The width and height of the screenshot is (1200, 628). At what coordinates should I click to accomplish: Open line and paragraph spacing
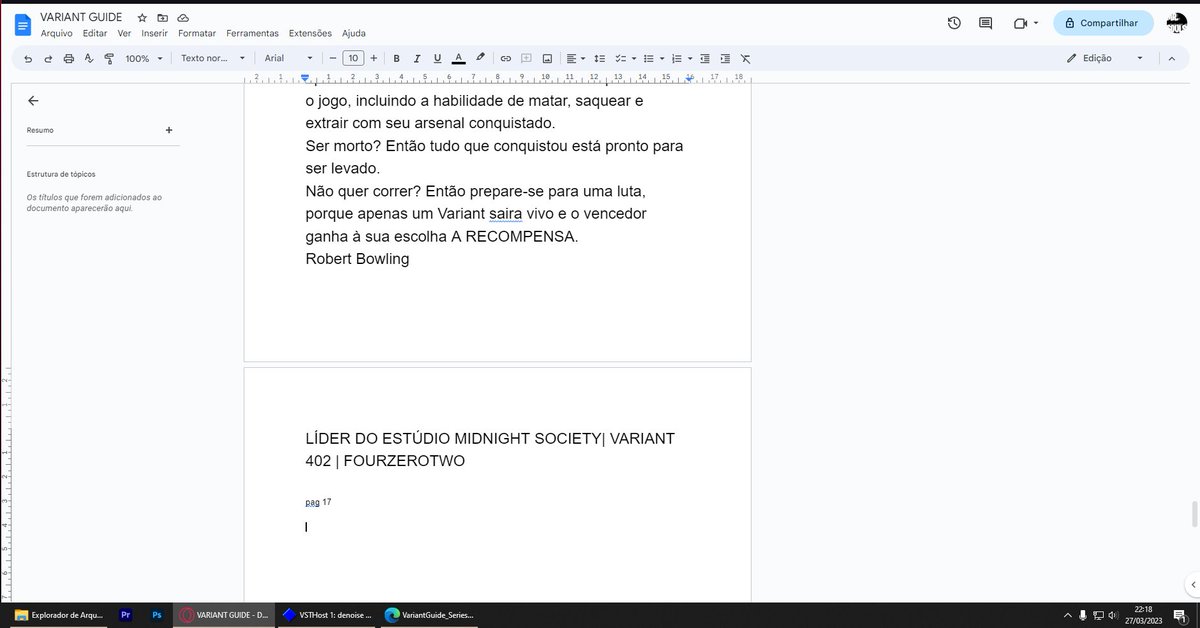600,58
